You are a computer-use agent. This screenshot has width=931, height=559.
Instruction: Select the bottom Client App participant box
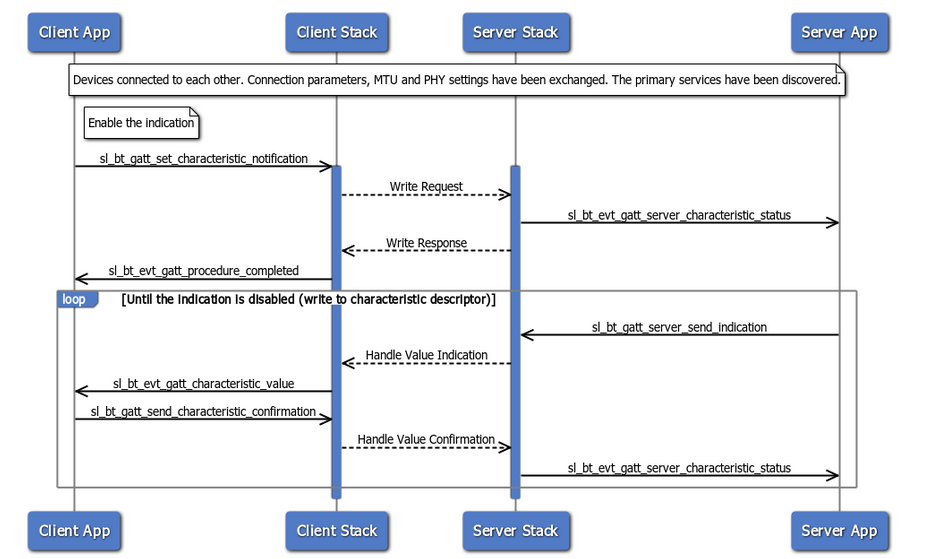coord(74,530)
